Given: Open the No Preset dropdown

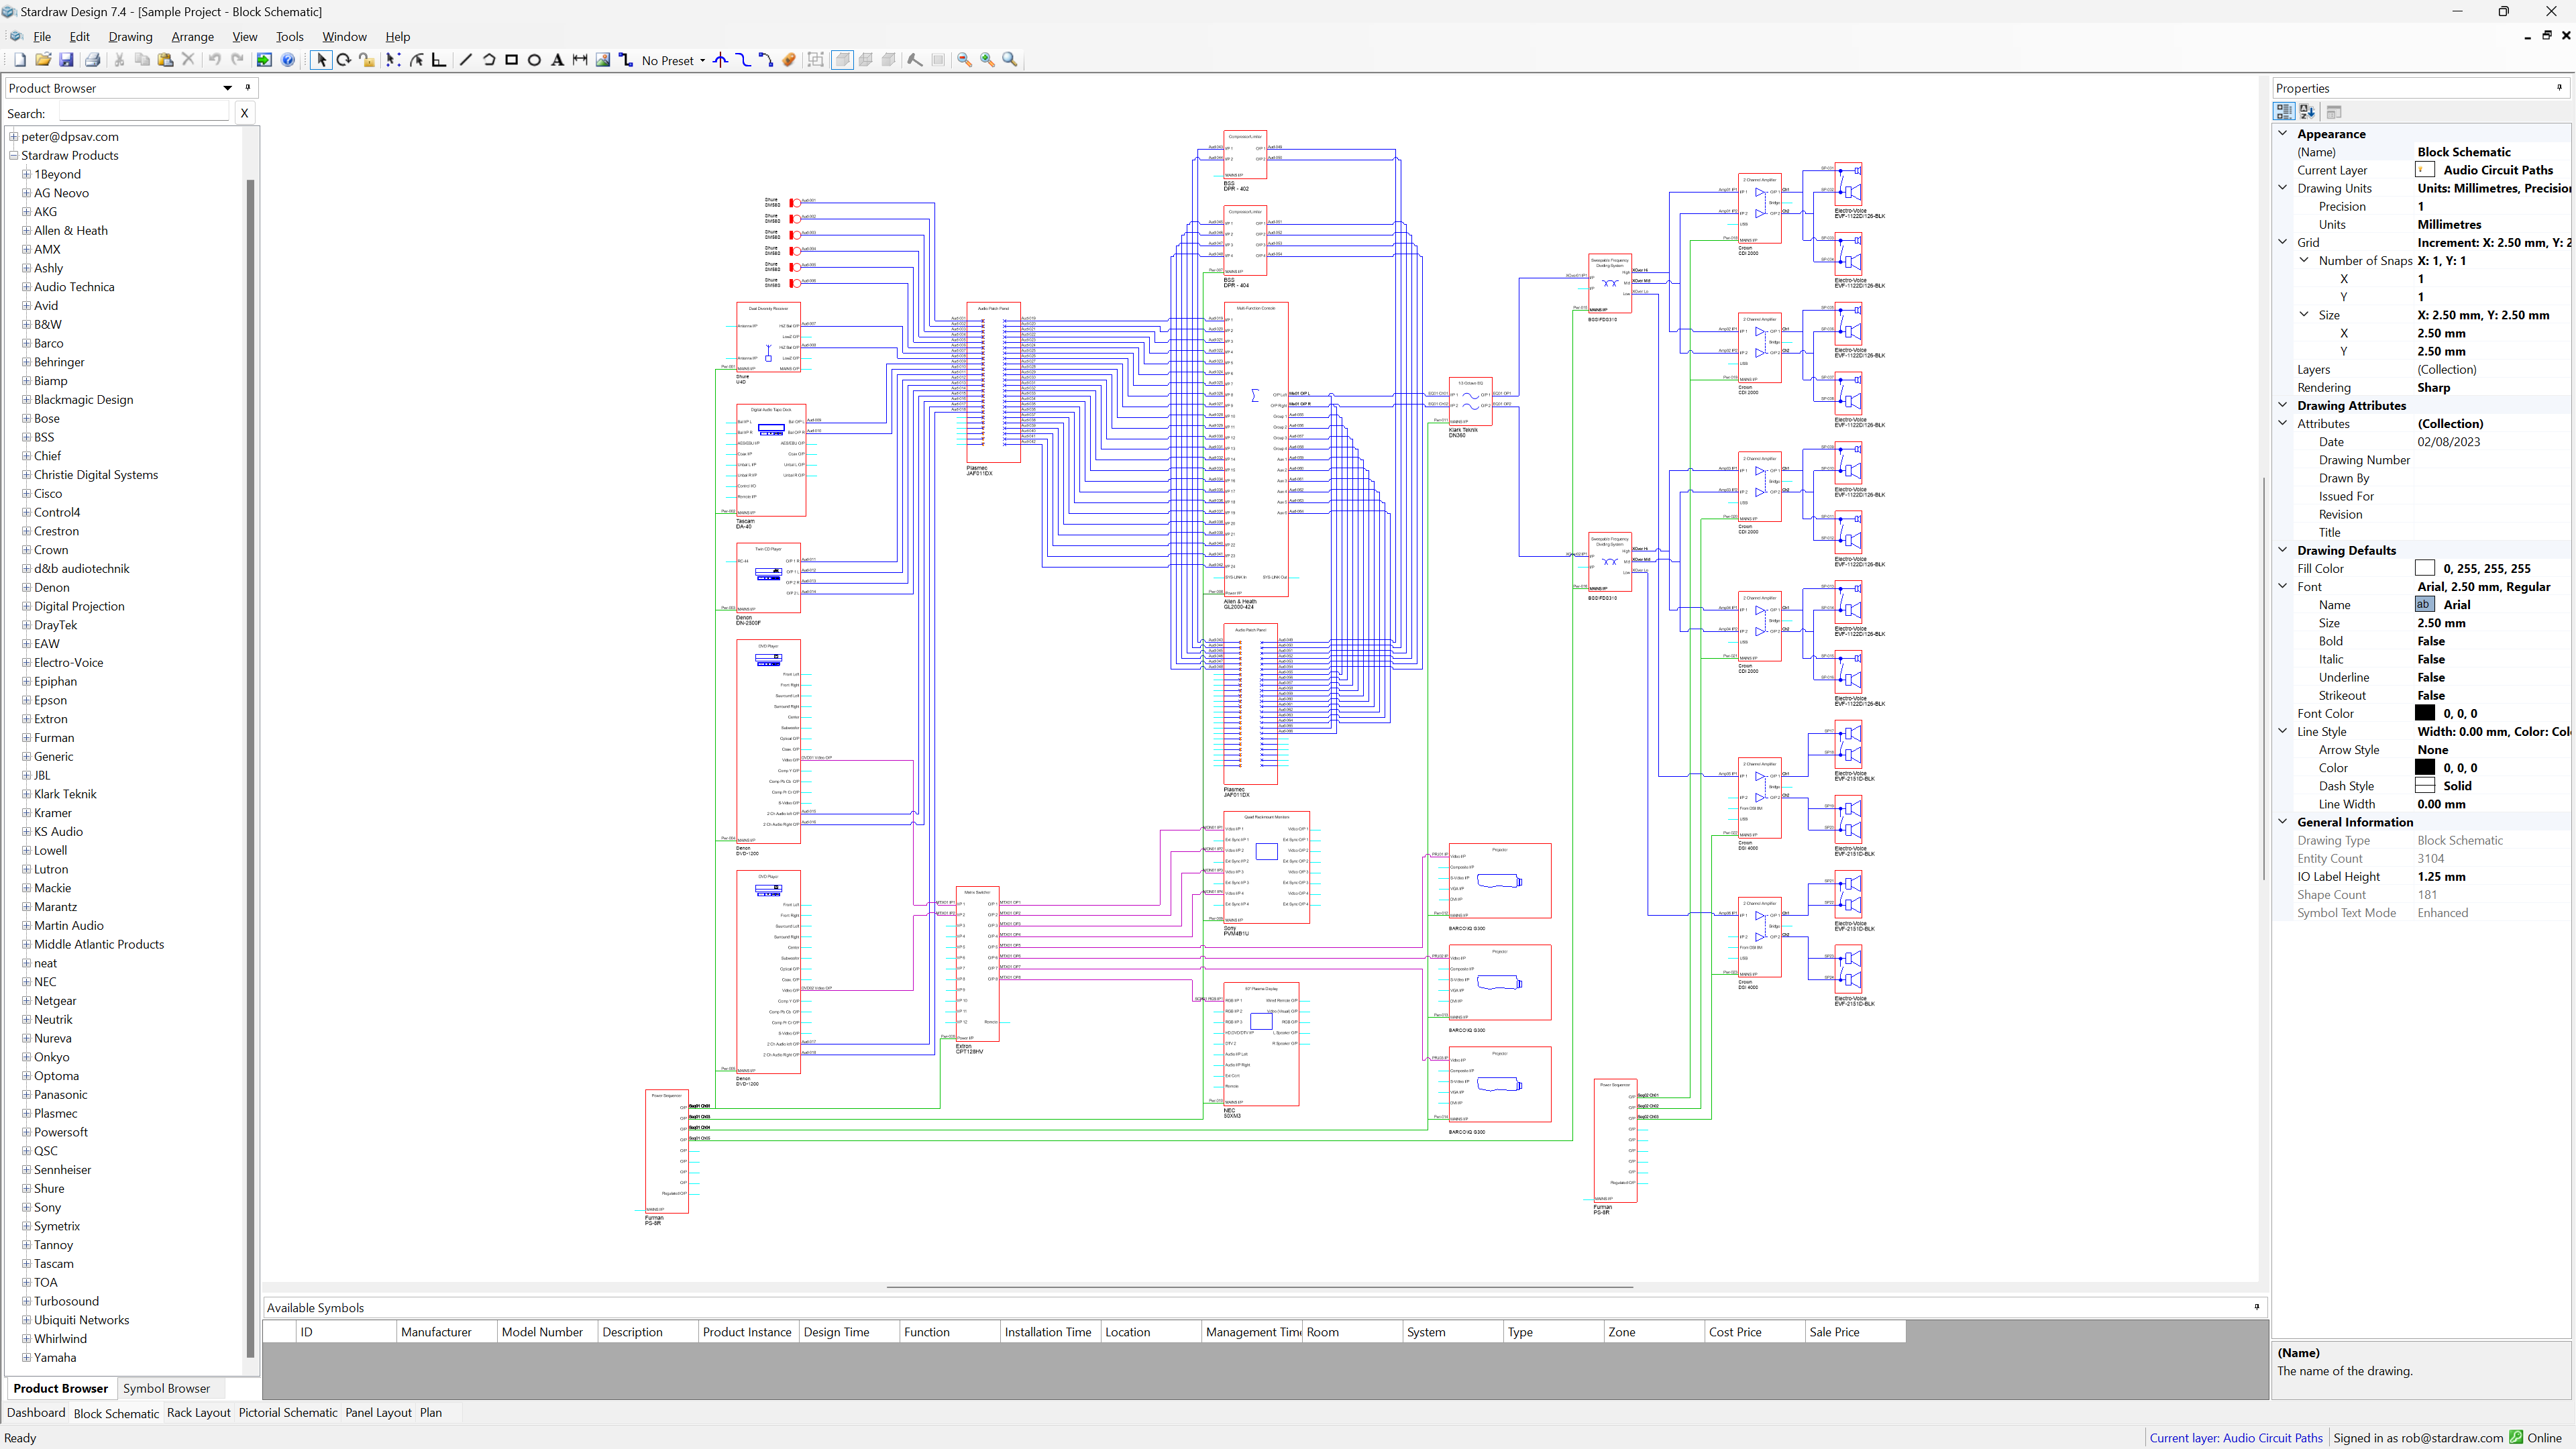Looking at the screenshot, I should (702, 61).
